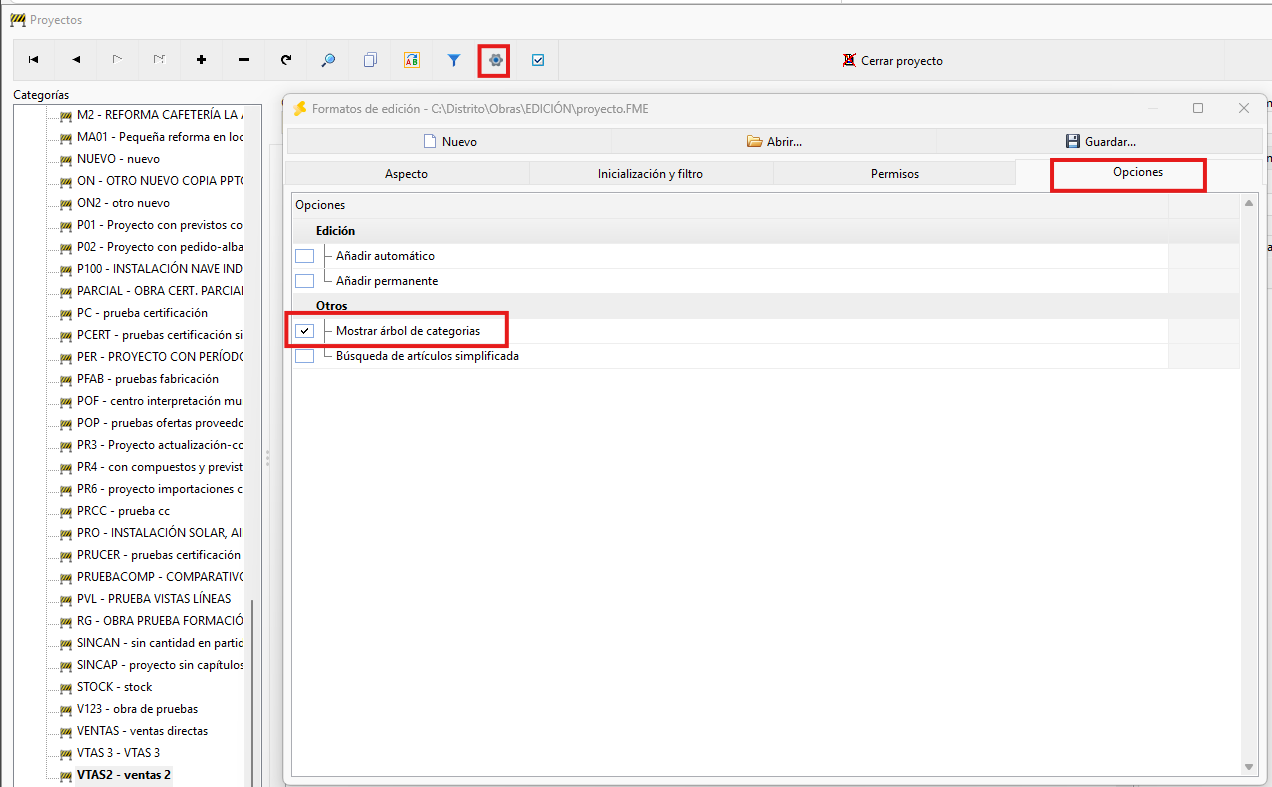Click the Abrir... button
1272x787 pixels.
tap(774, 141)
